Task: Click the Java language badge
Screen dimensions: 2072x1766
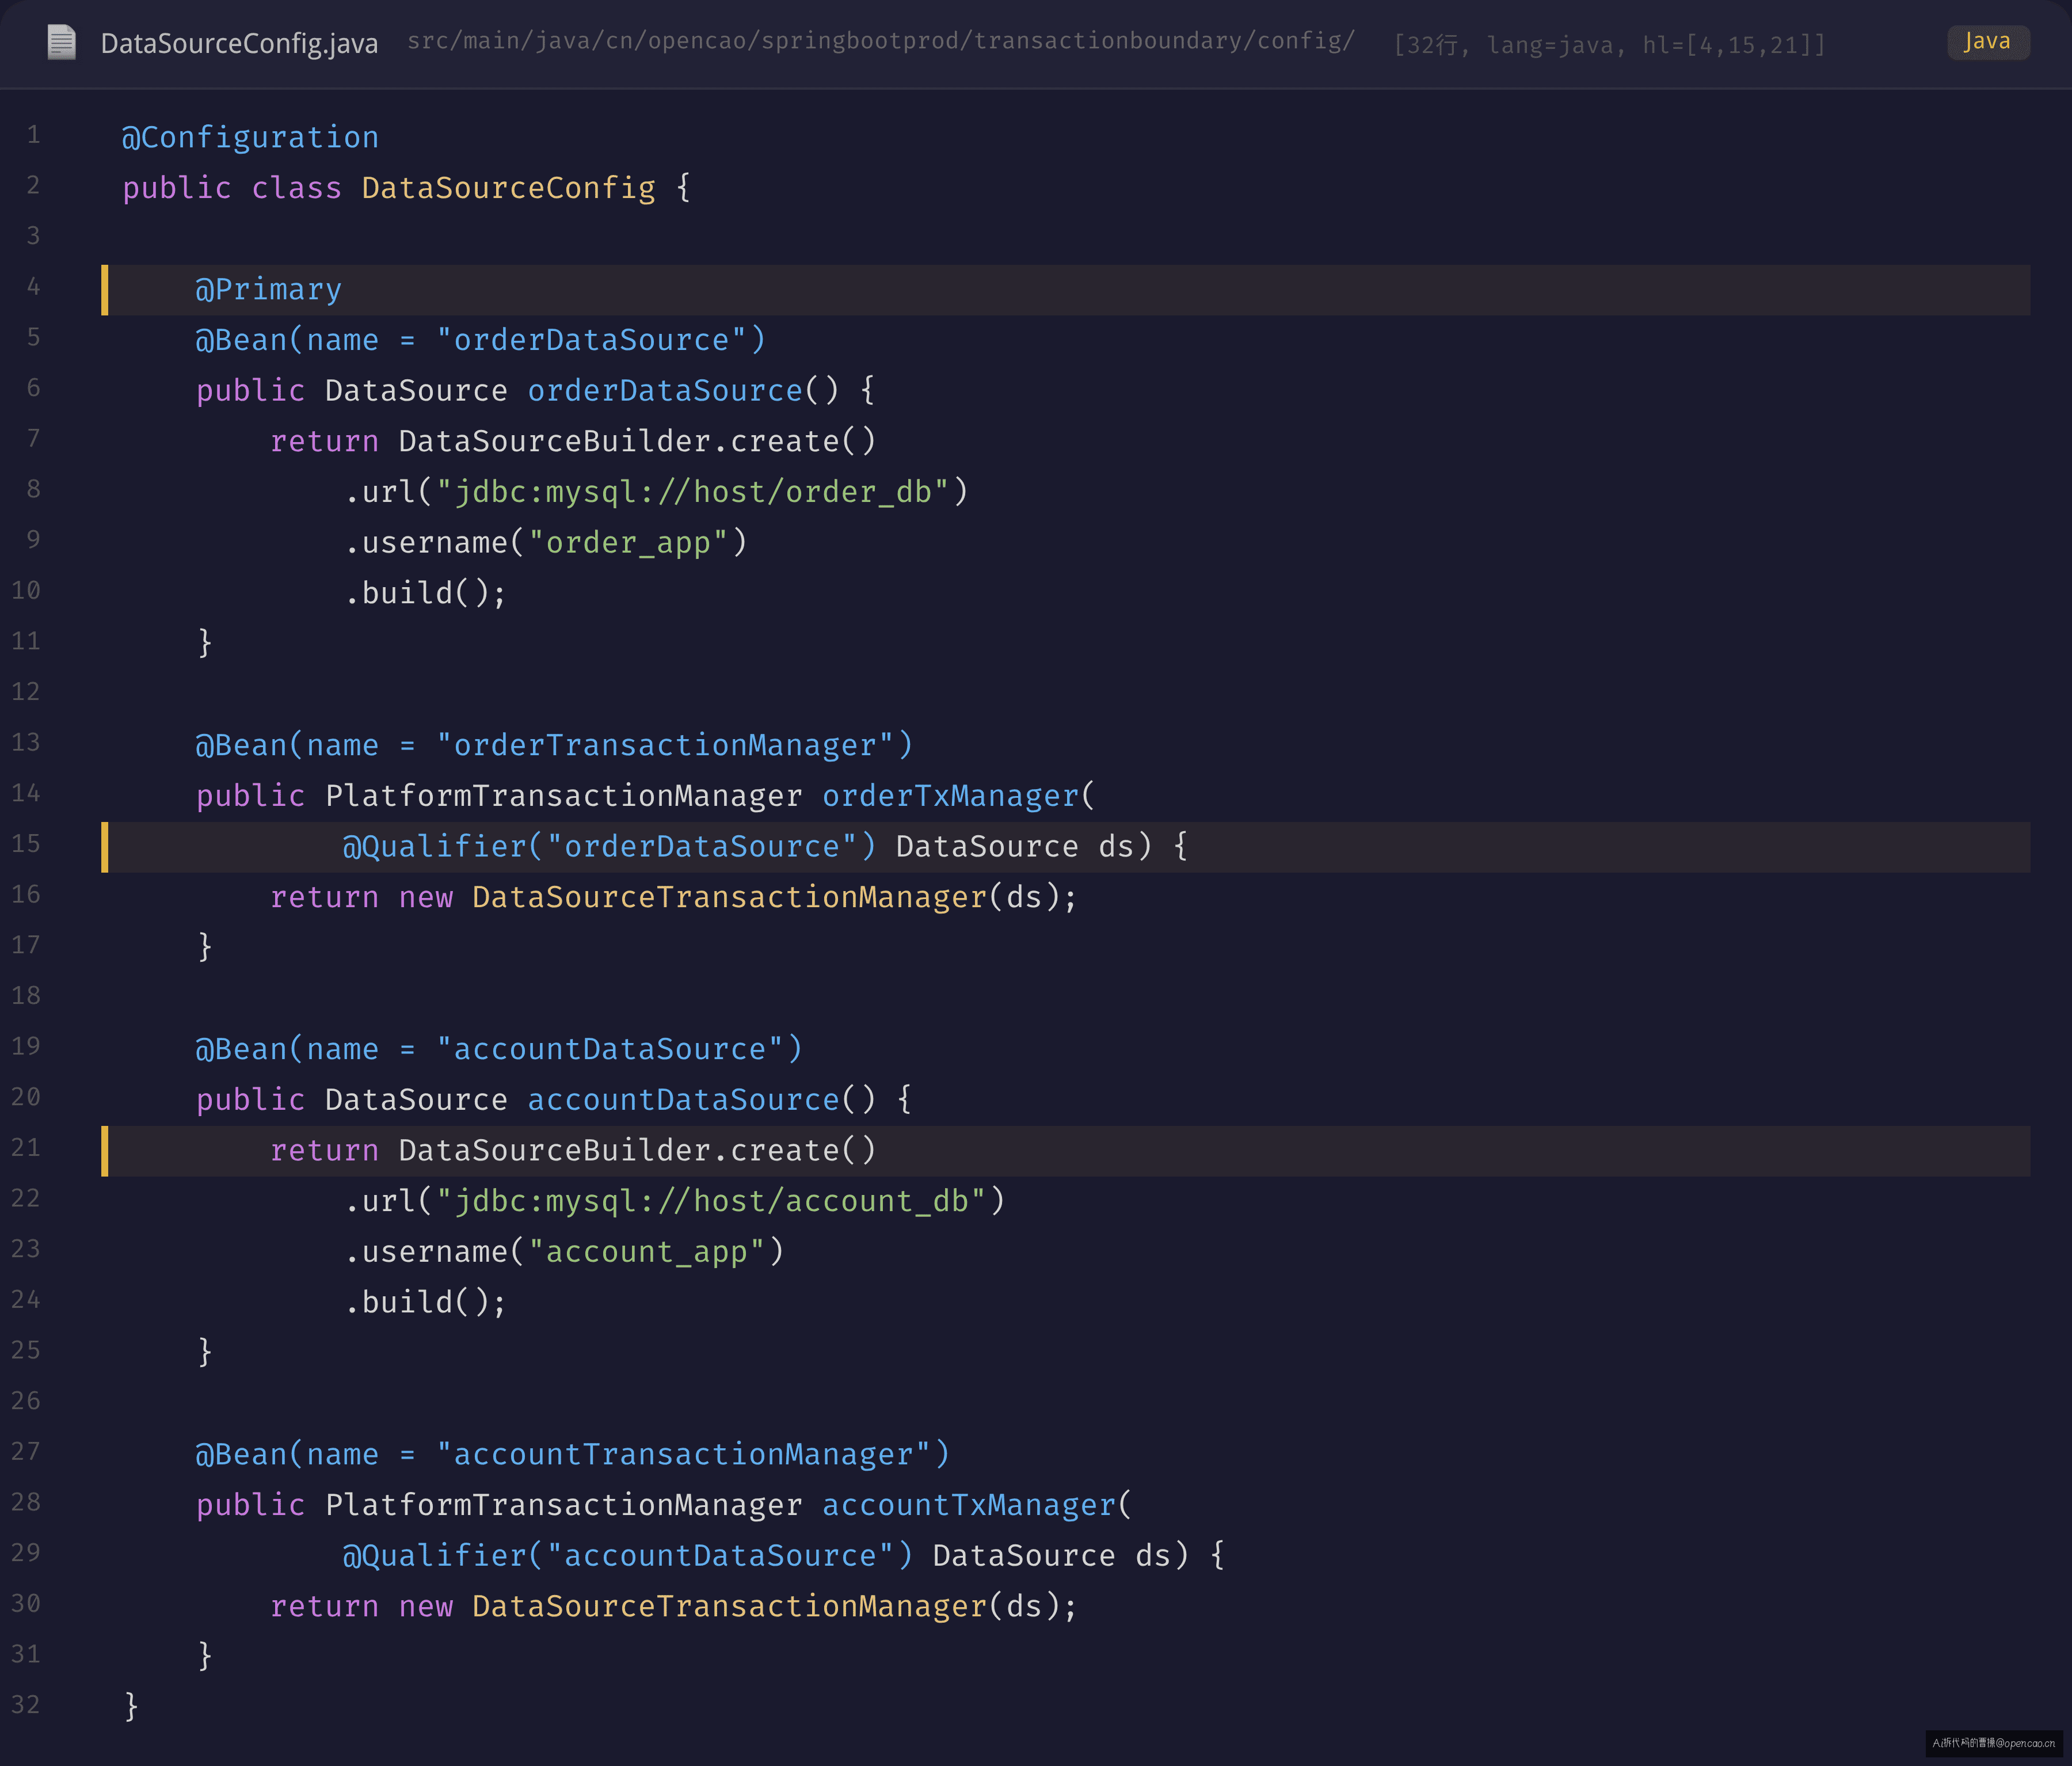Action: pyautogui.click(x=1988, y=41)
